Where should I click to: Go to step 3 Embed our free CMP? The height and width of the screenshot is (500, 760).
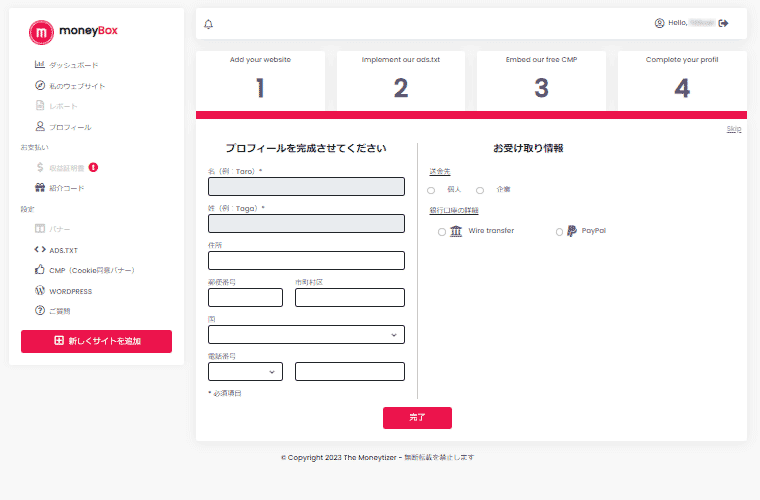coord(541,80)
